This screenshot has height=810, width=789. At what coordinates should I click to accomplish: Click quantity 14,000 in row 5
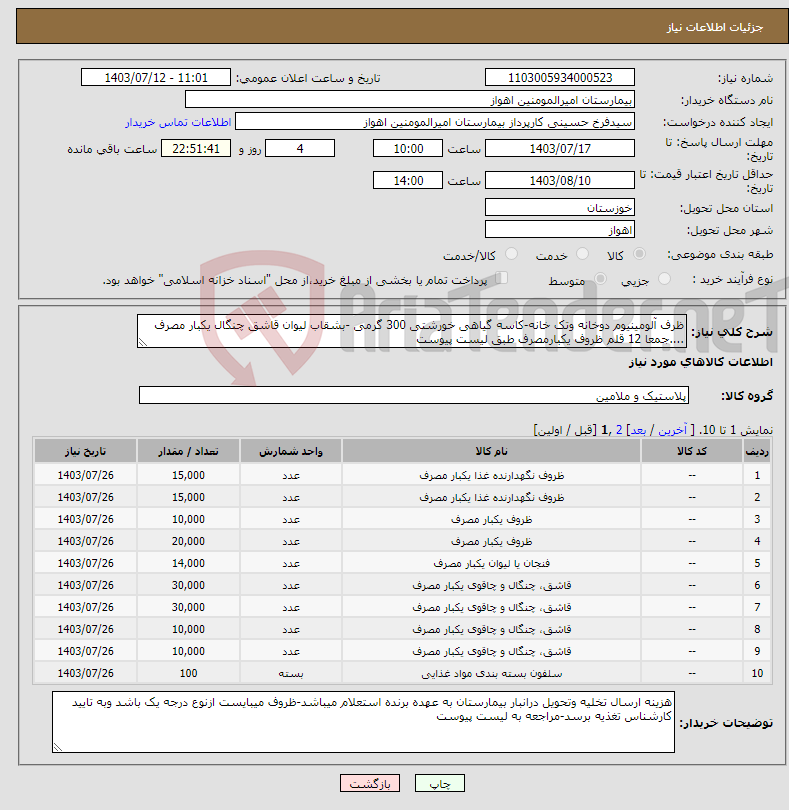[x=188, y=563]
